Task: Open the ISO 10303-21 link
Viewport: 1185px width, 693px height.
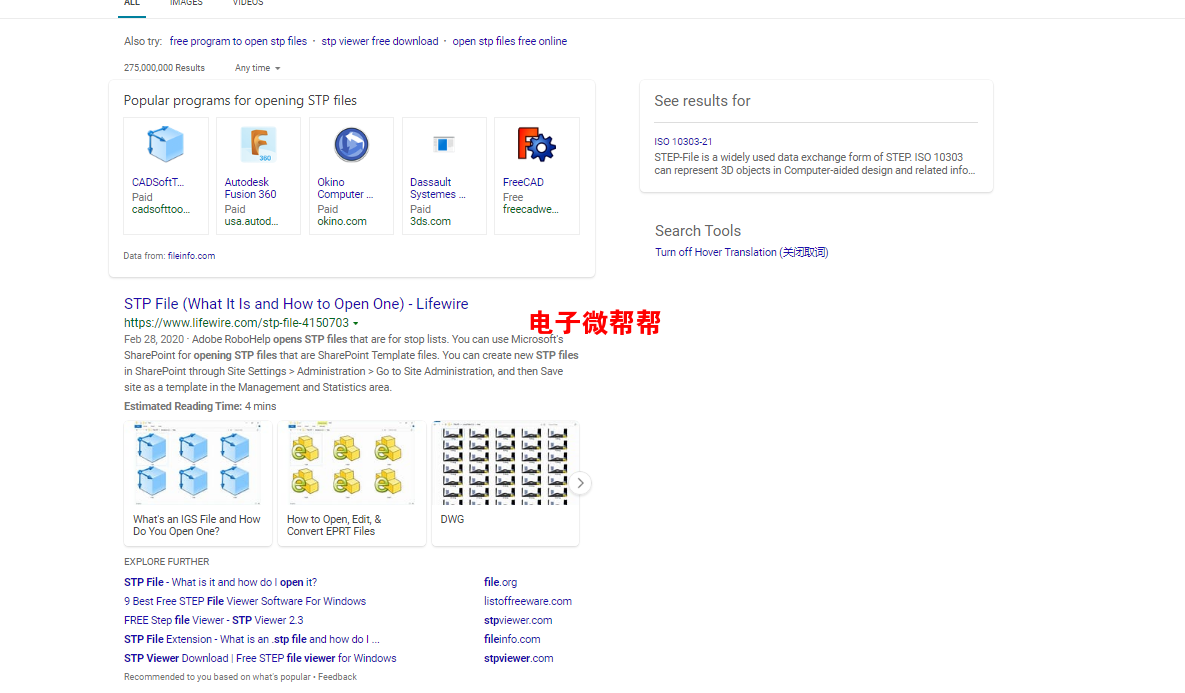Action: 683,142
